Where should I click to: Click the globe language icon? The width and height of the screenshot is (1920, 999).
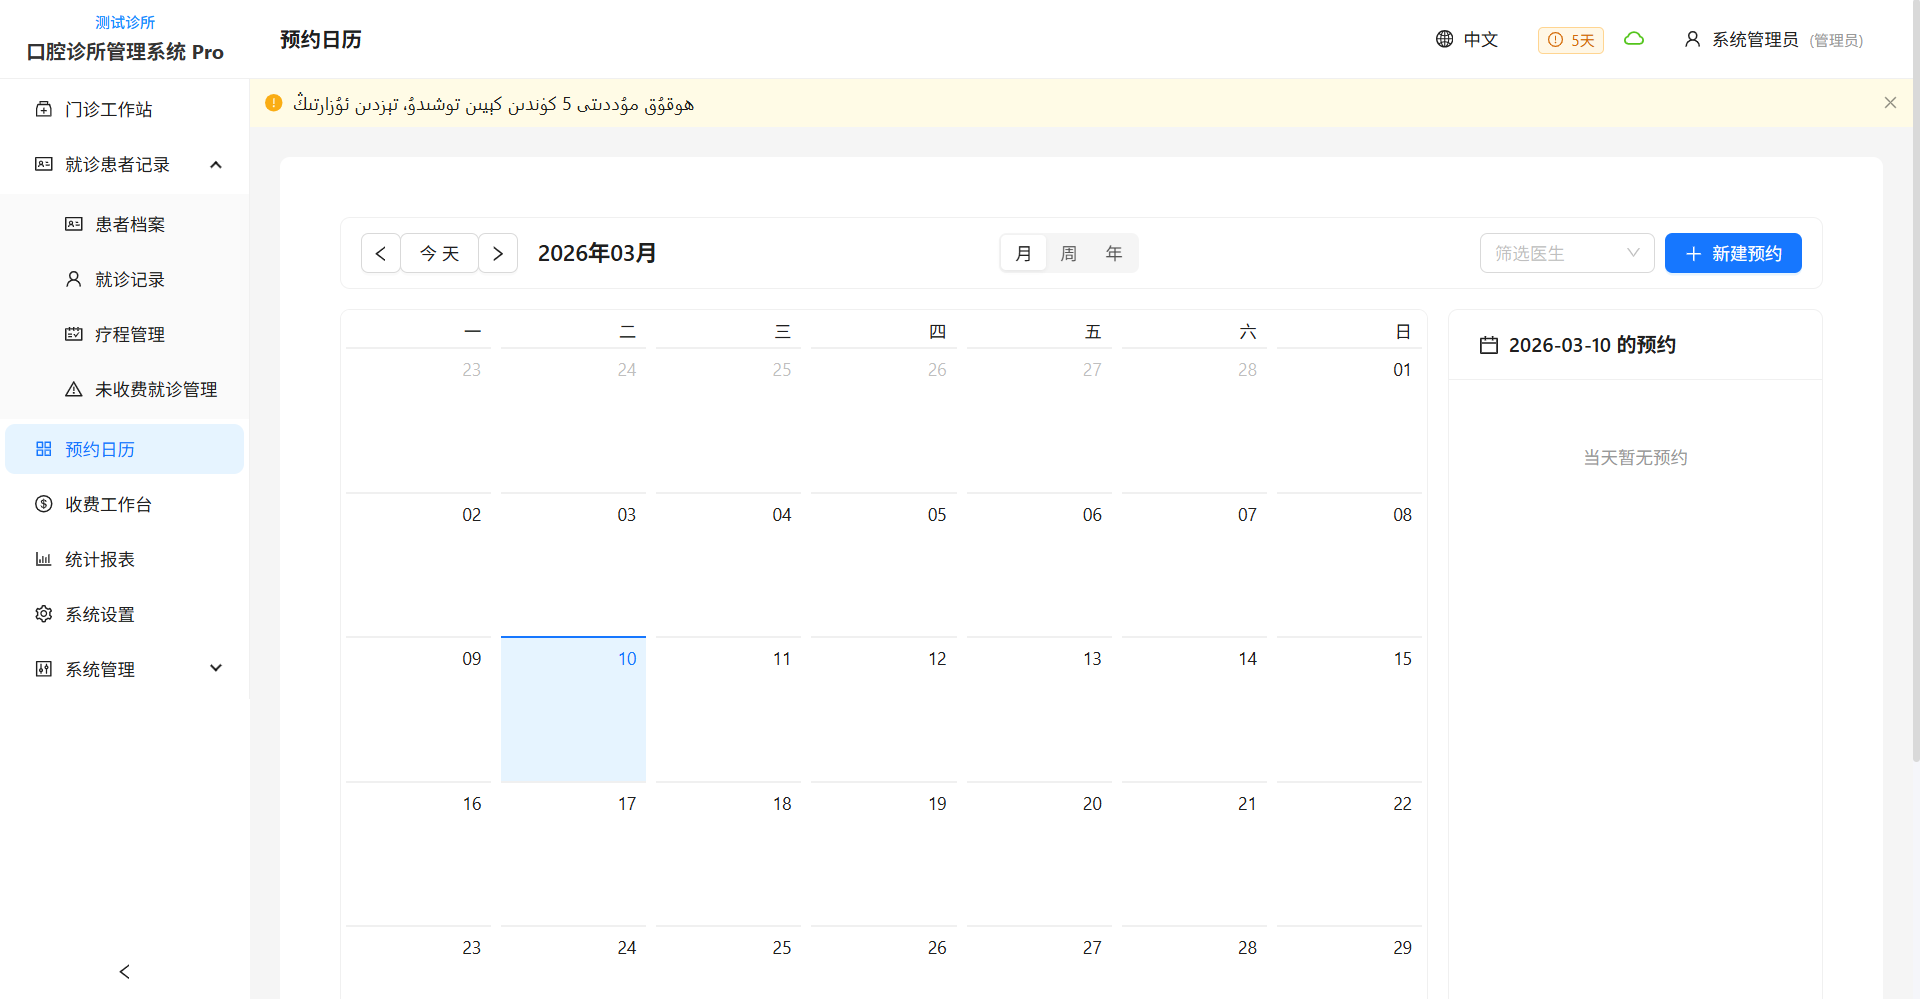pyautogui.click(x=1444, y=39)
